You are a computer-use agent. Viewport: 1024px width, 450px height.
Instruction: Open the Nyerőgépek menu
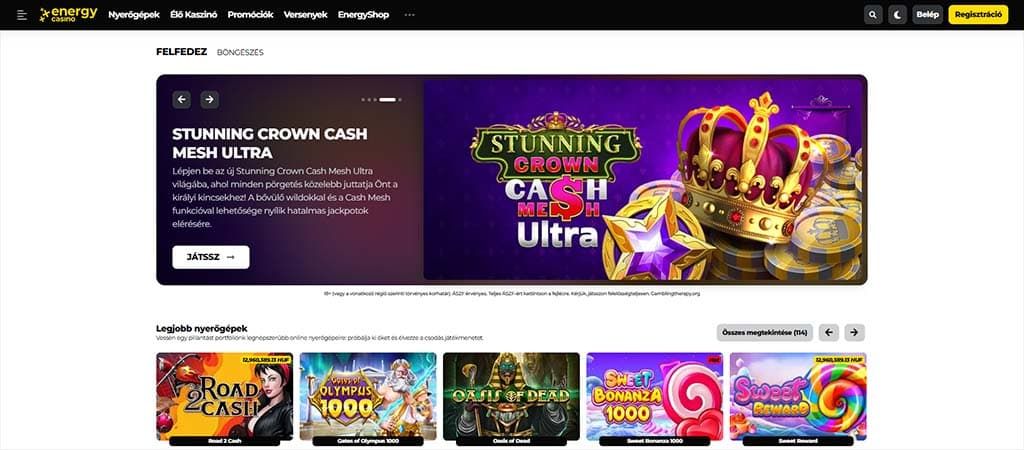click(x=134, y=14)
